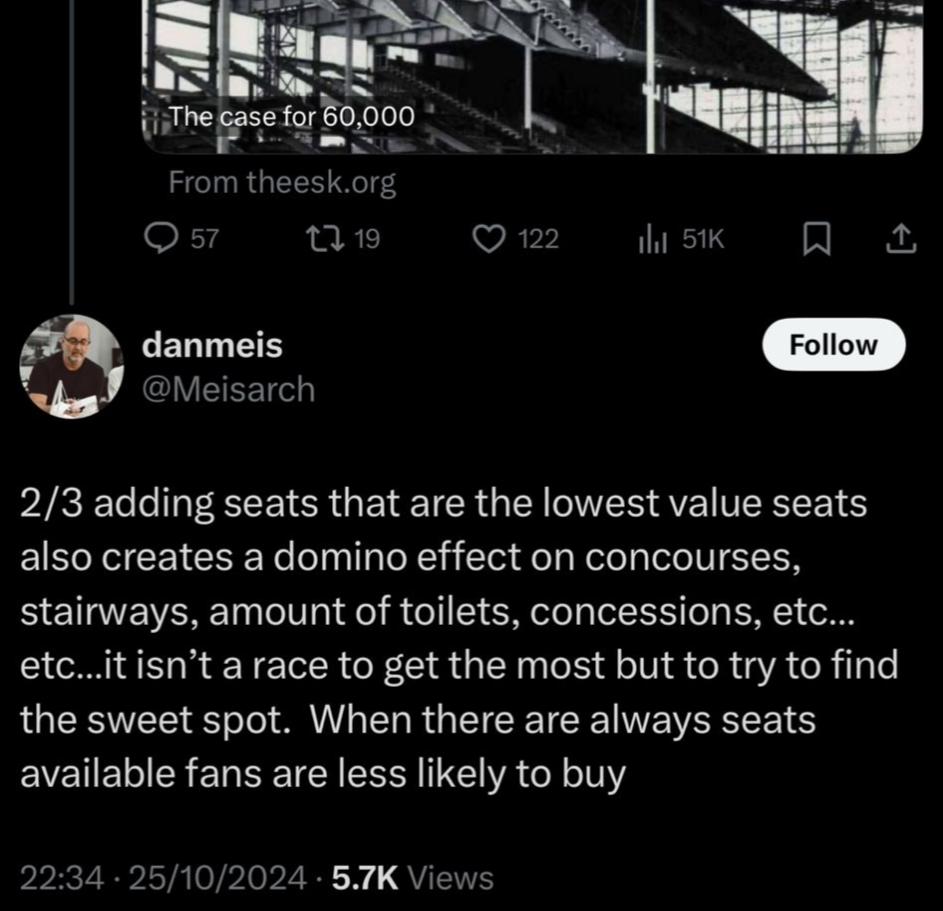Click the 57 replies count
Screen dimensions: 943x911
coord(204,238)
